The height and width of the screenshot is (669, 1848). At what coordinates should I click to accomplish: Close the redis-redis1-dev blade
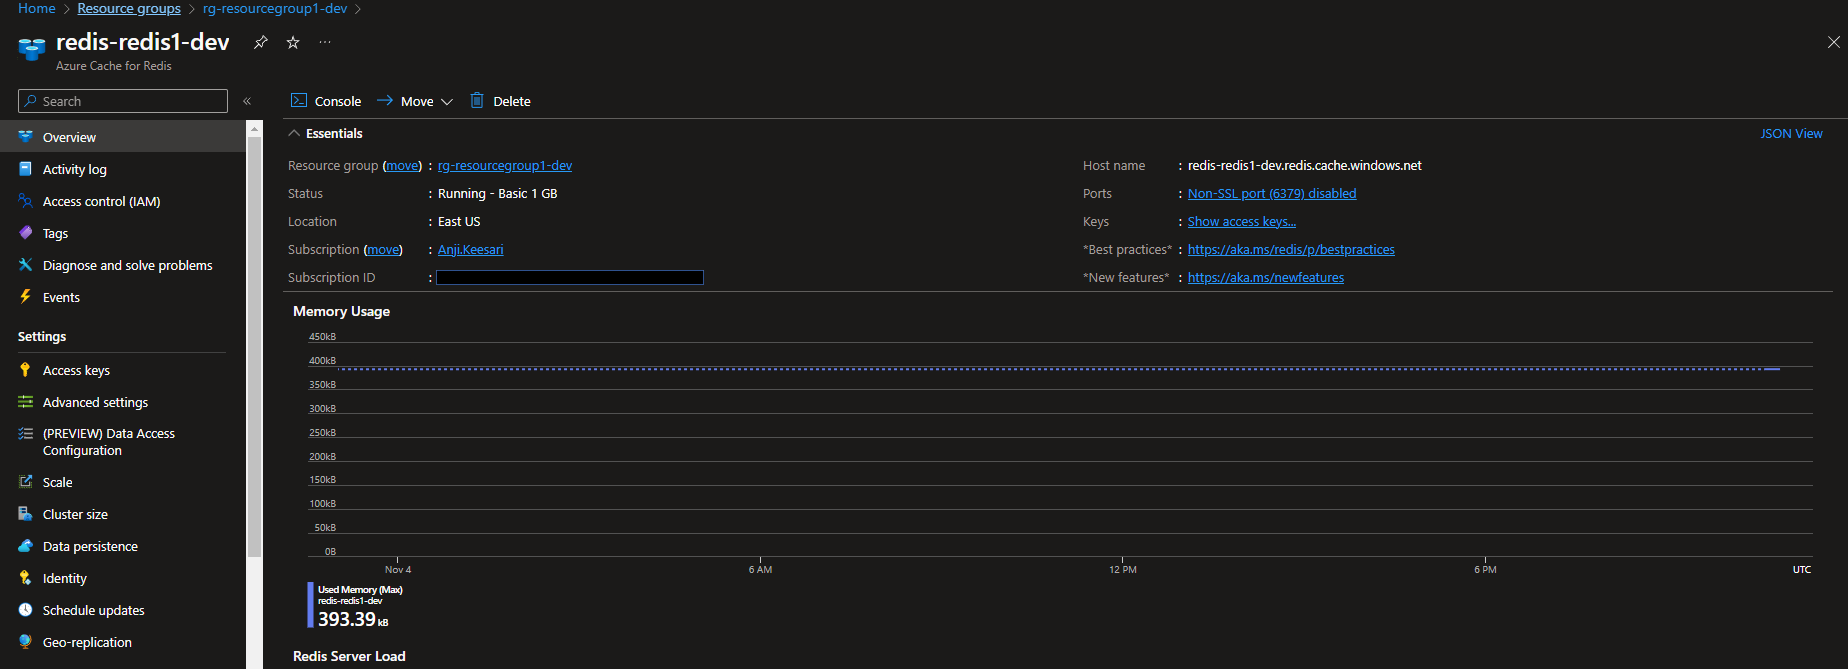(1833, 42)
